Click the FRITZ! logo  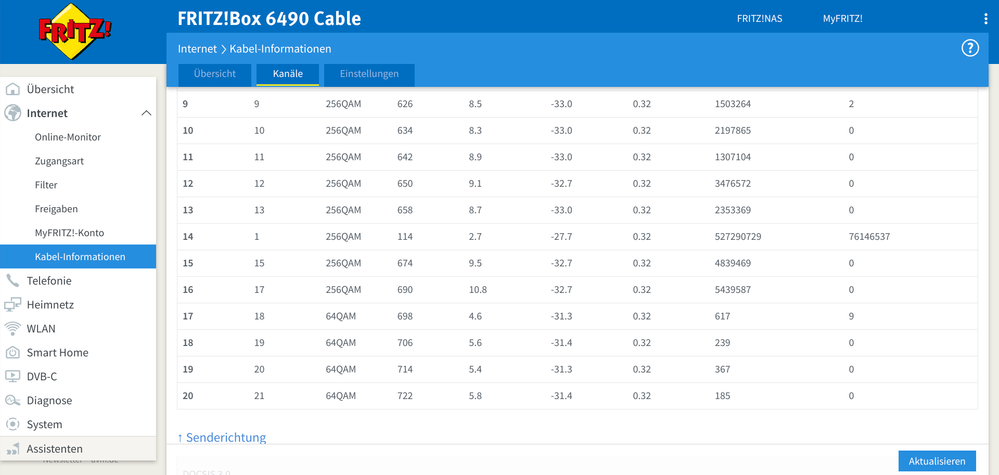[x=75, y=31]
